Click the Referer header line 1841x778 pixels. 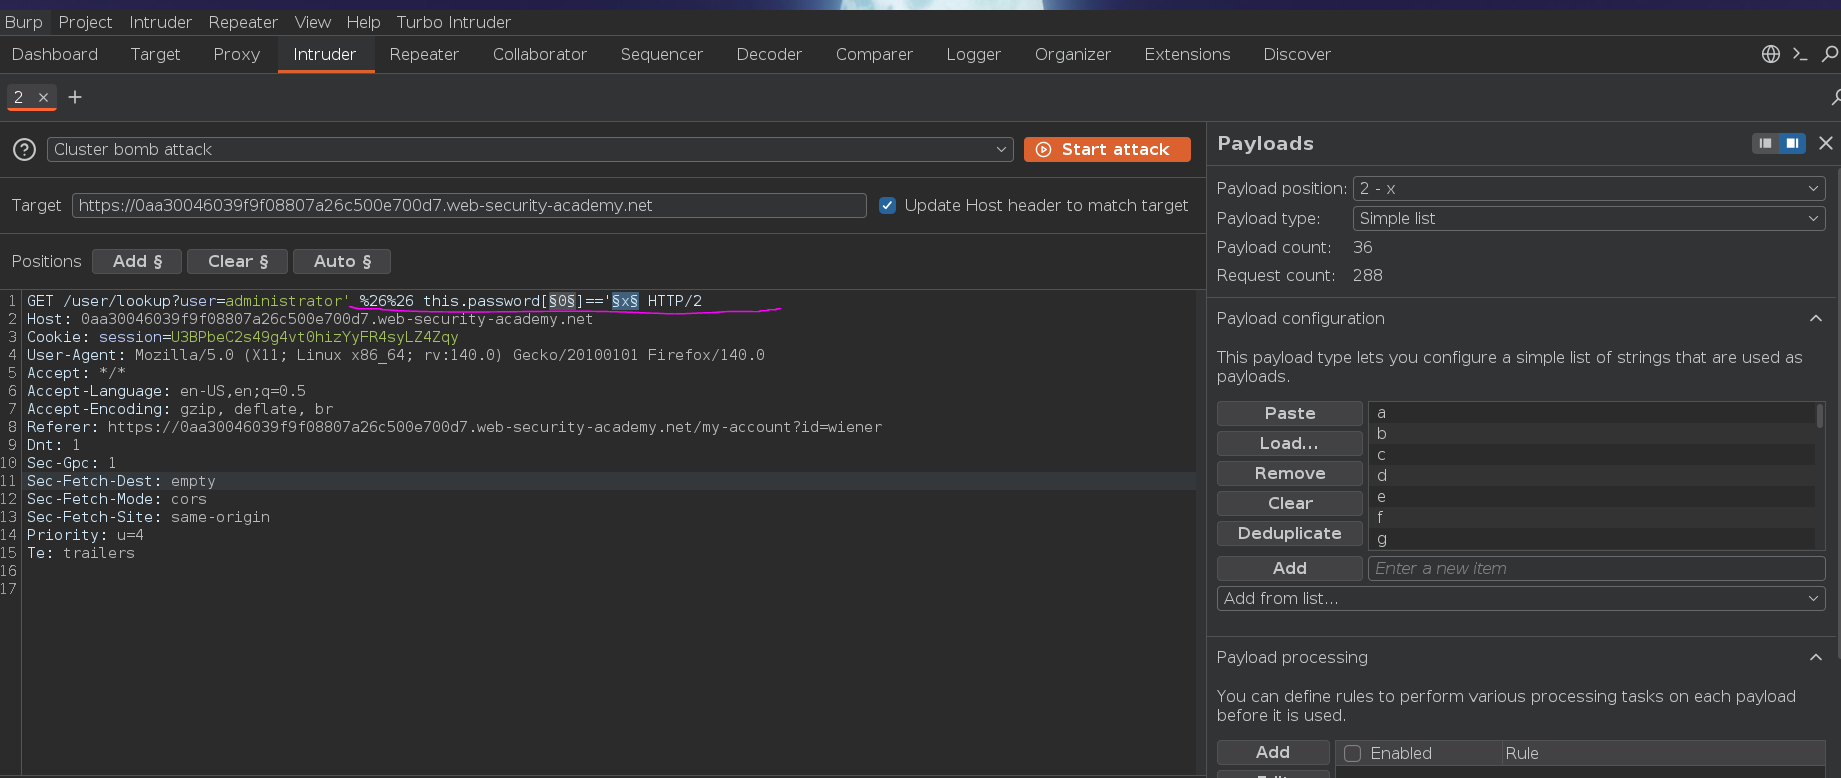pos(454,427)
